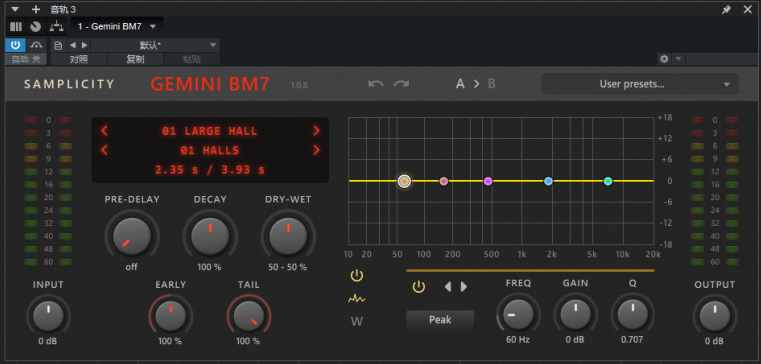This screenshot has width=761, height=364.
Task: Click the 对照 compare button
Action: (x=79, y=59)
